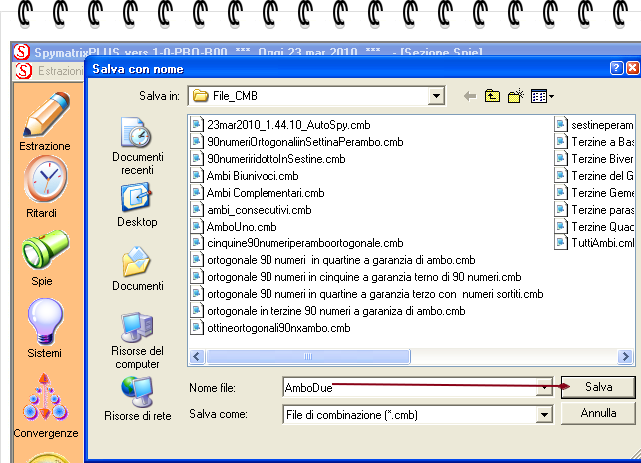Open the Spie flashlight tool
Image resolution: width=641 pixels, height=463 pixels.
click(x=42, y=255)
